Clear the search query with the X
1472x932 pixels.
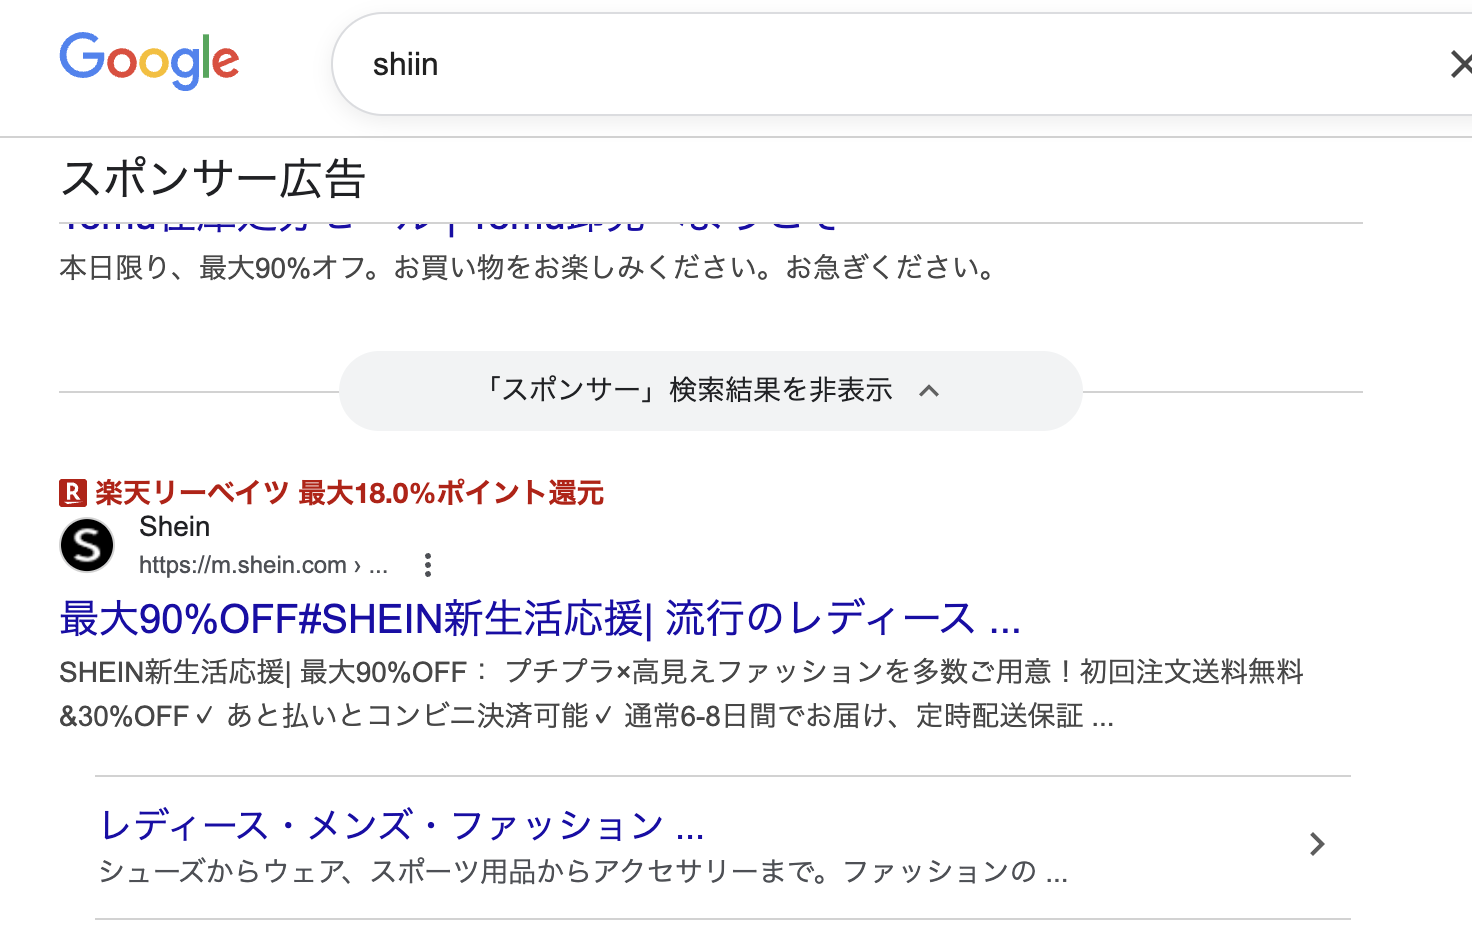point(1460,65)
